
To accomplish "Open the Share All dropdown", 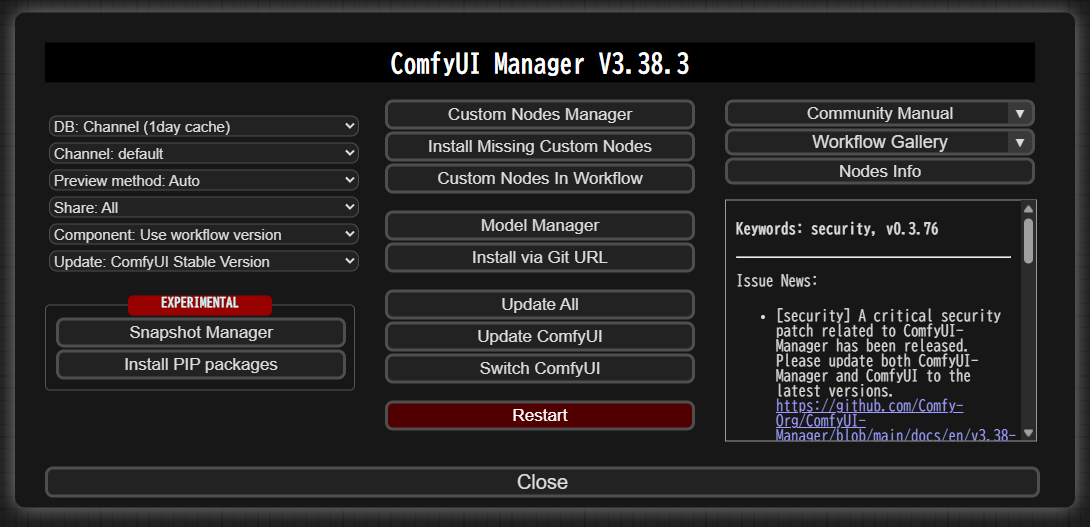I will 204,207.
